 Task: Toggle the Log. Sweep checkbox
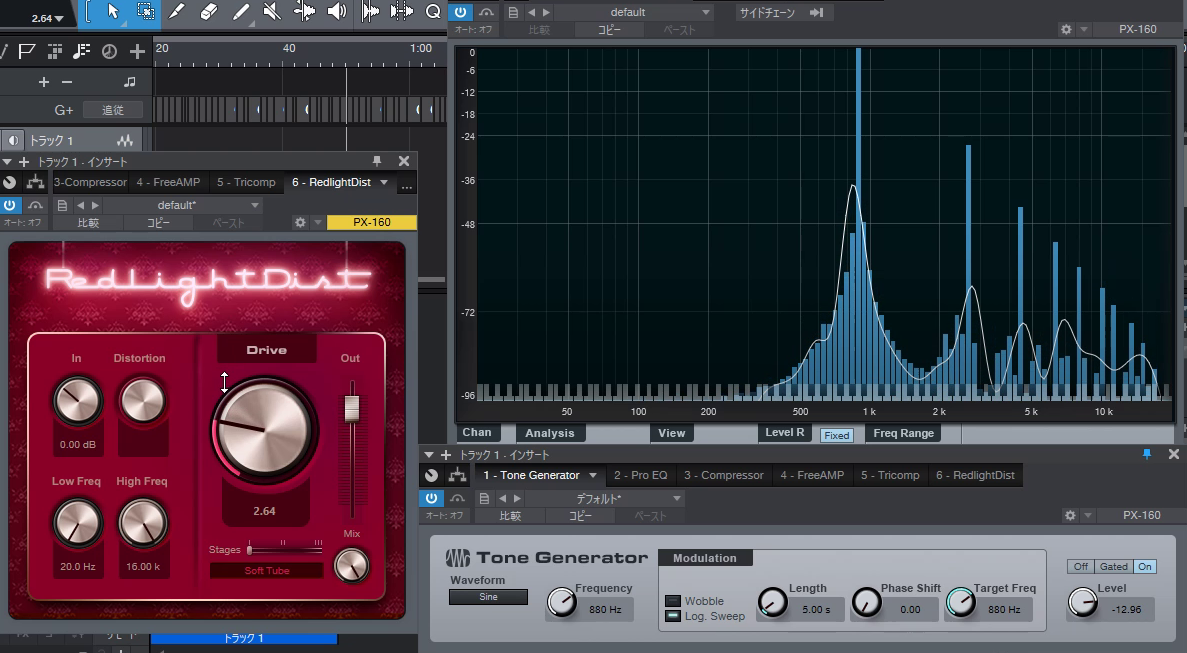pos(672,616)
